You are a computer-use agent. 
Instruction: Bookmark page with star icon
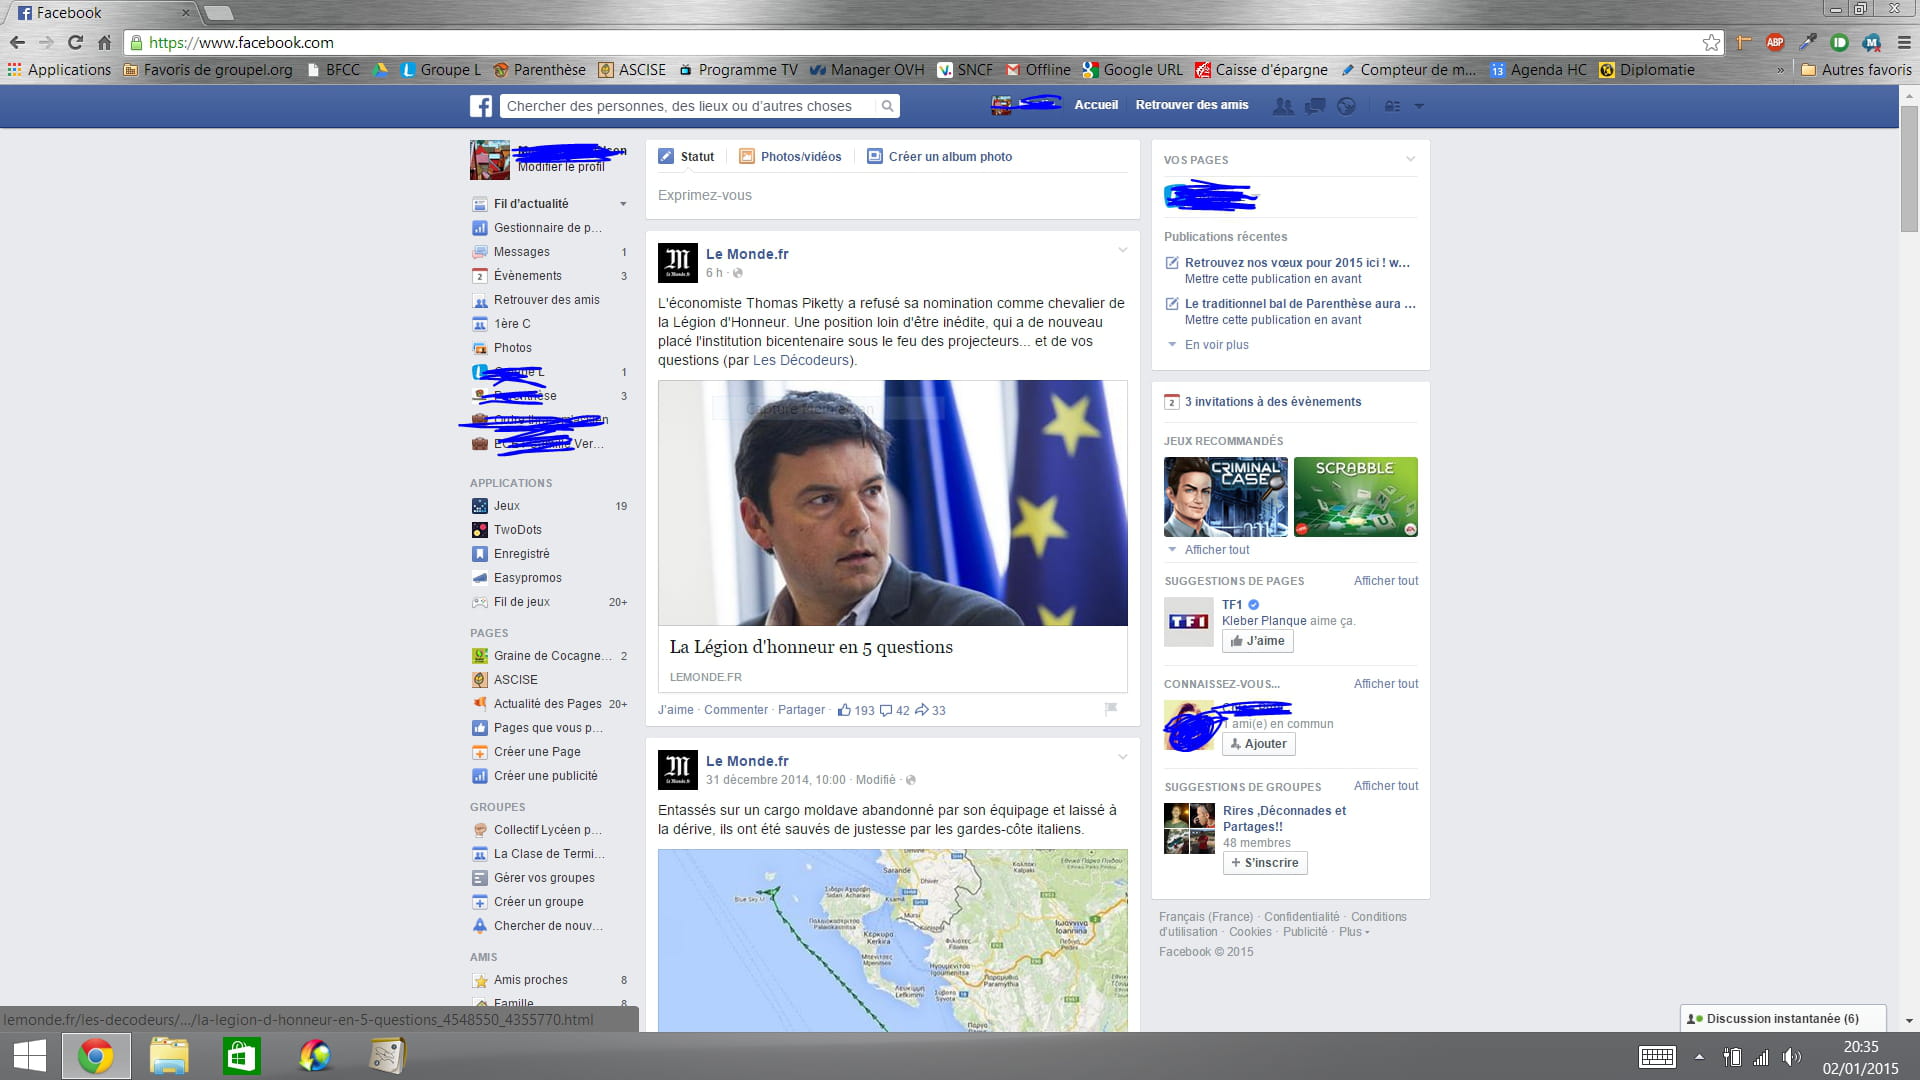[1711, 42]
